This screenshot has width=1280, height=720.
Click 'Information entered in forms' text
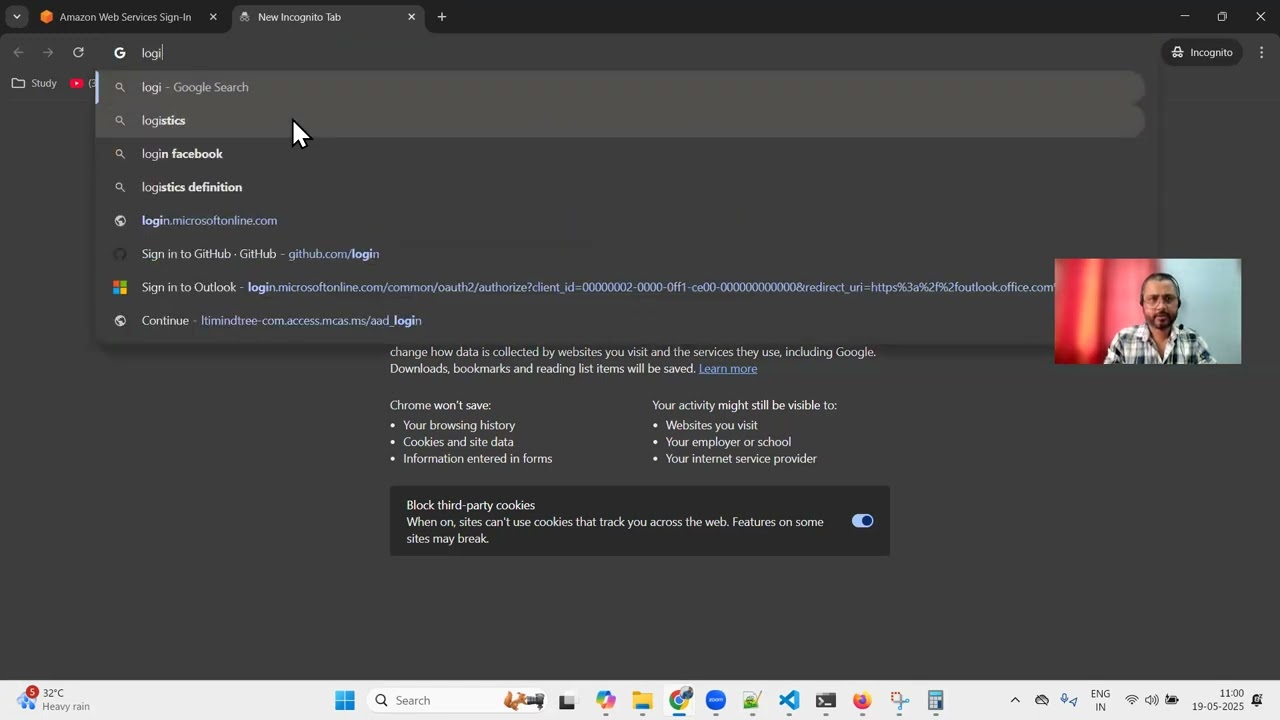tap(477, 459)
